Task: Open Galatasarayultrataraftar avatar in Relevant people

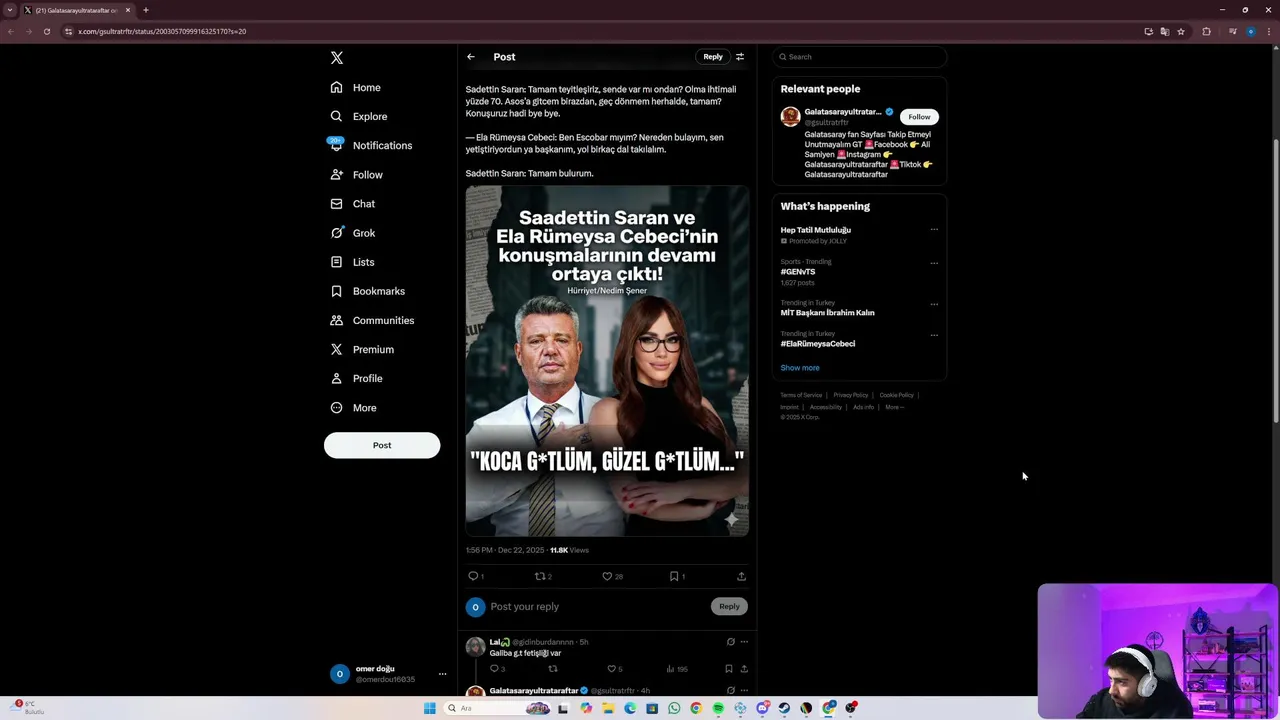Action: (790, 117)
